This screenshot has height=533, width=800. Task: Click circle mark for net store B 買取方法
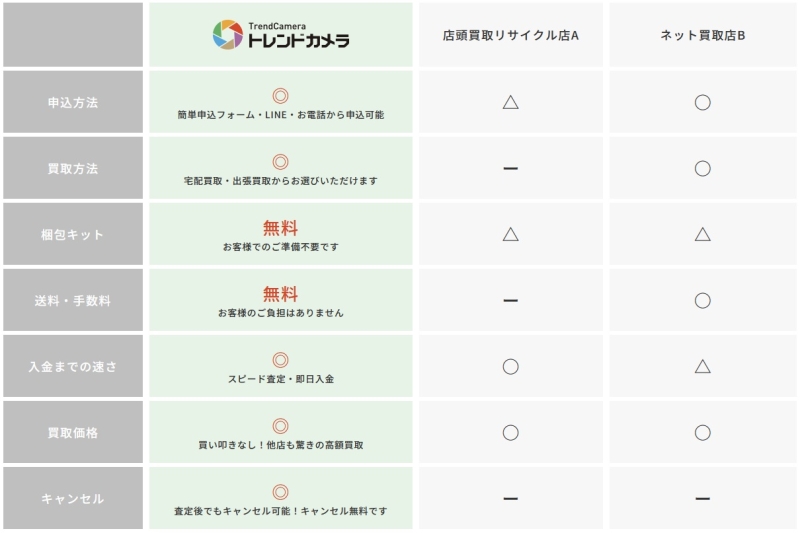[x=702, y=168]
